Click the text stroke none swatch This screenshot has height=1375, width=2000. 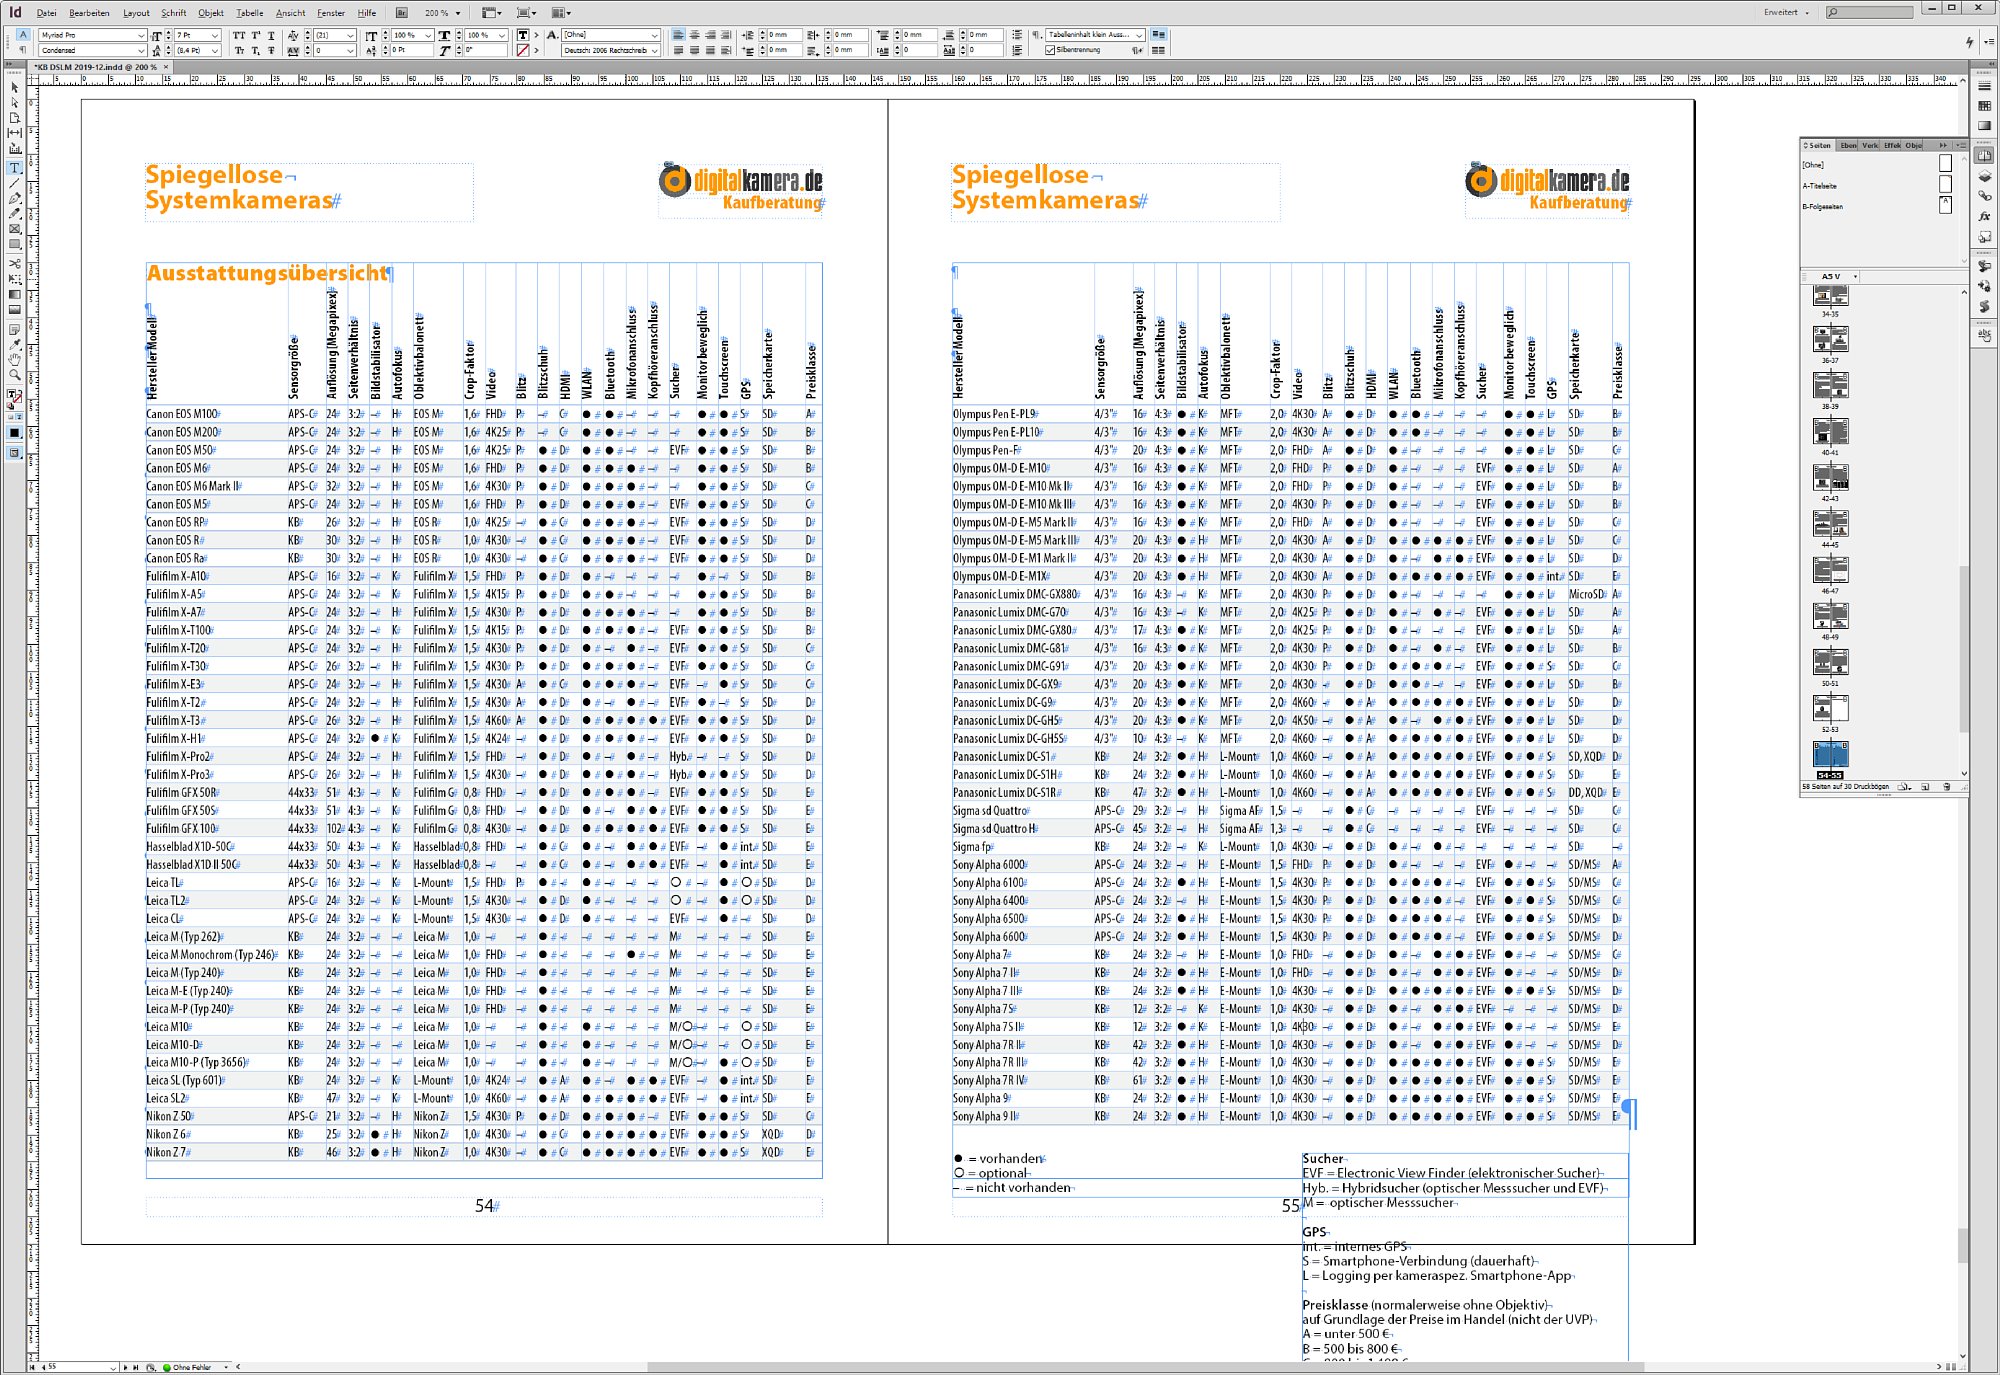click(523, 50)
